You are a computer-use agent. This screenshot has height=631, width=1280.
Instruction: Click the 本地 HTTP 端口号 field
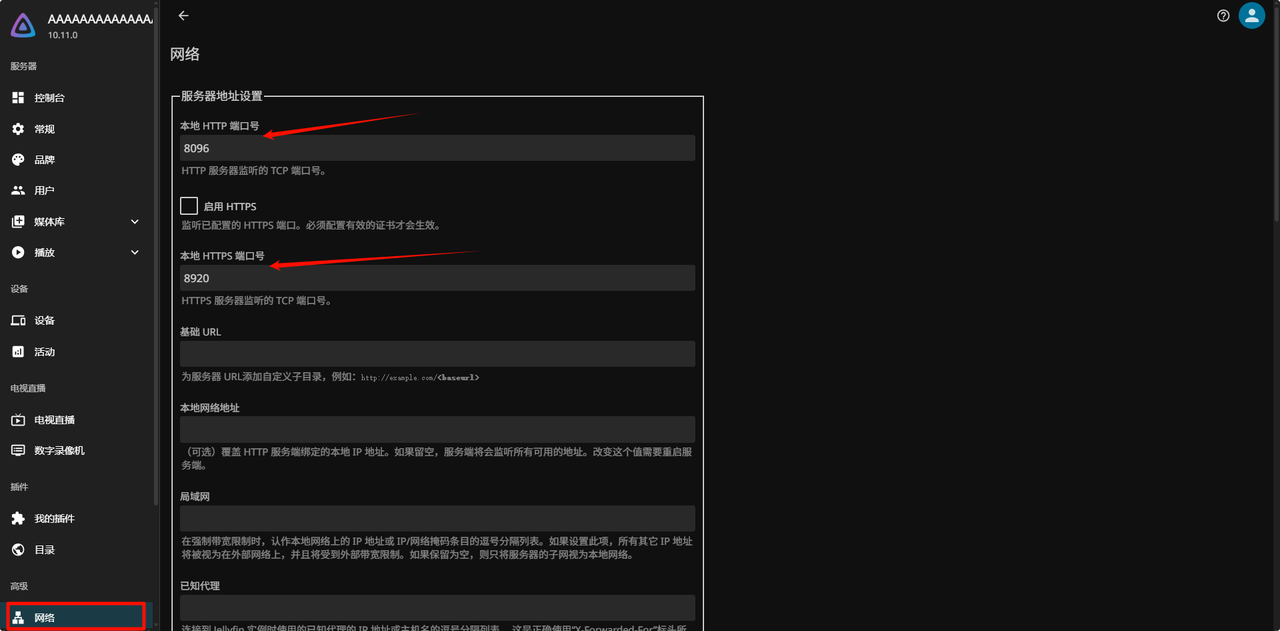tap(437, 148)
